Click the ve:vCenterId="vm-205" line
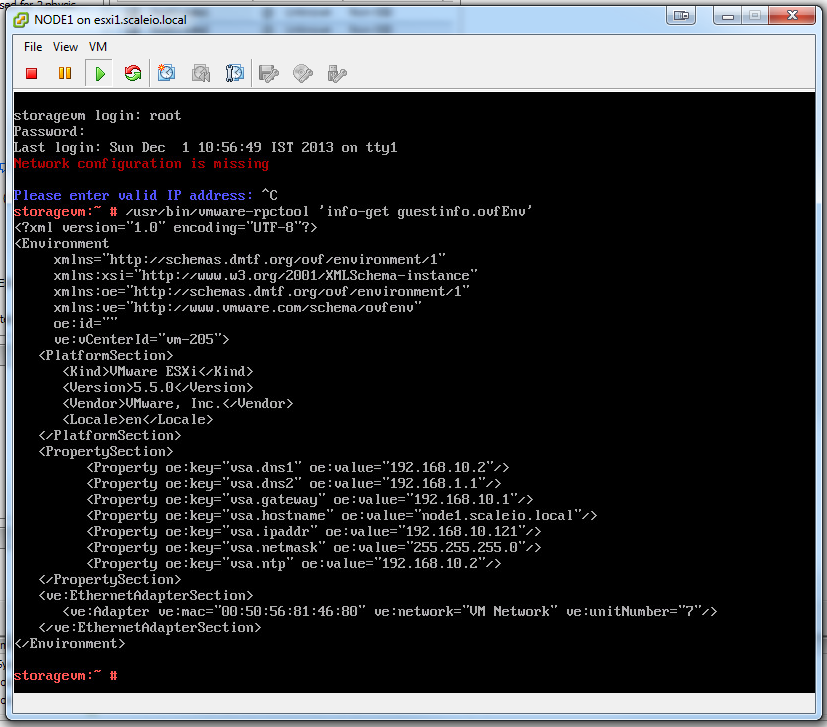This screenshot has width=827, height=727. pos(141,340)
